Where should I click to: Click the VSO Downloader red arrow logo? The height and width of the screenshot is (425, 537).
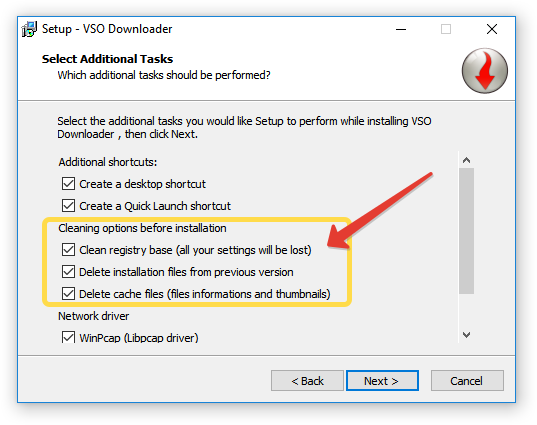point(485,71)
